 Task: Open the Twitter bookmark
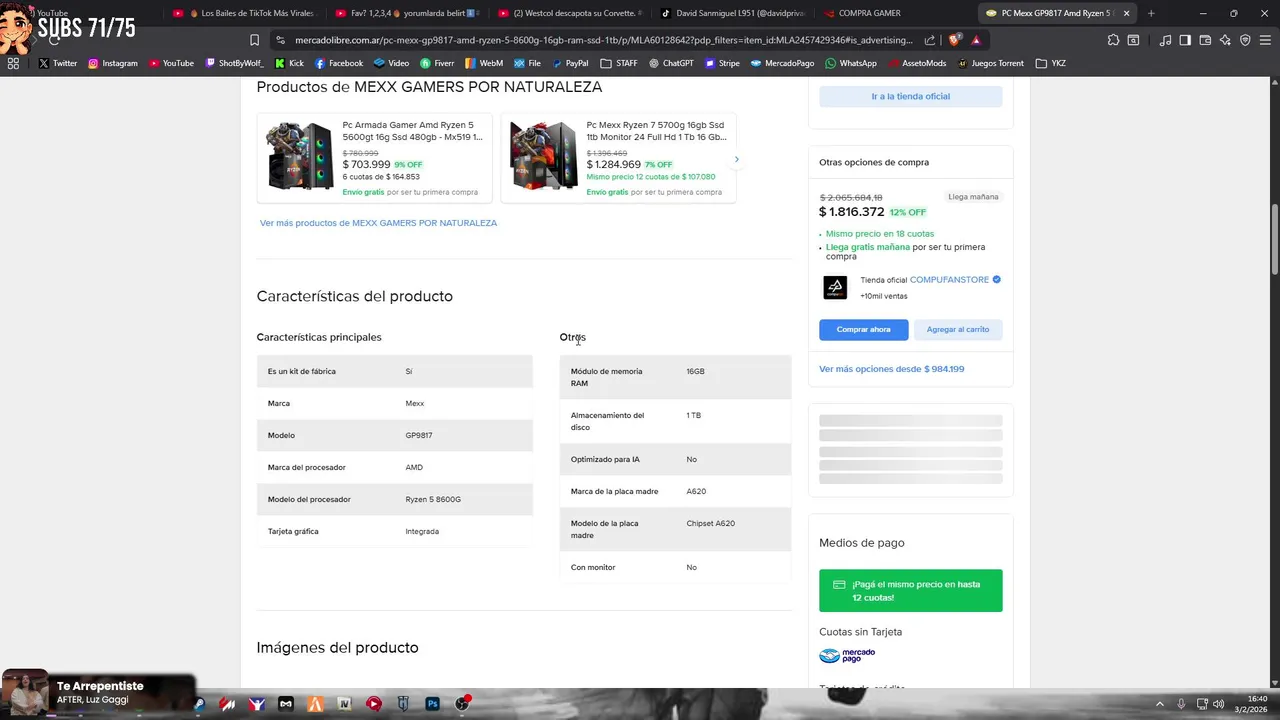click(x=58, y=63)
